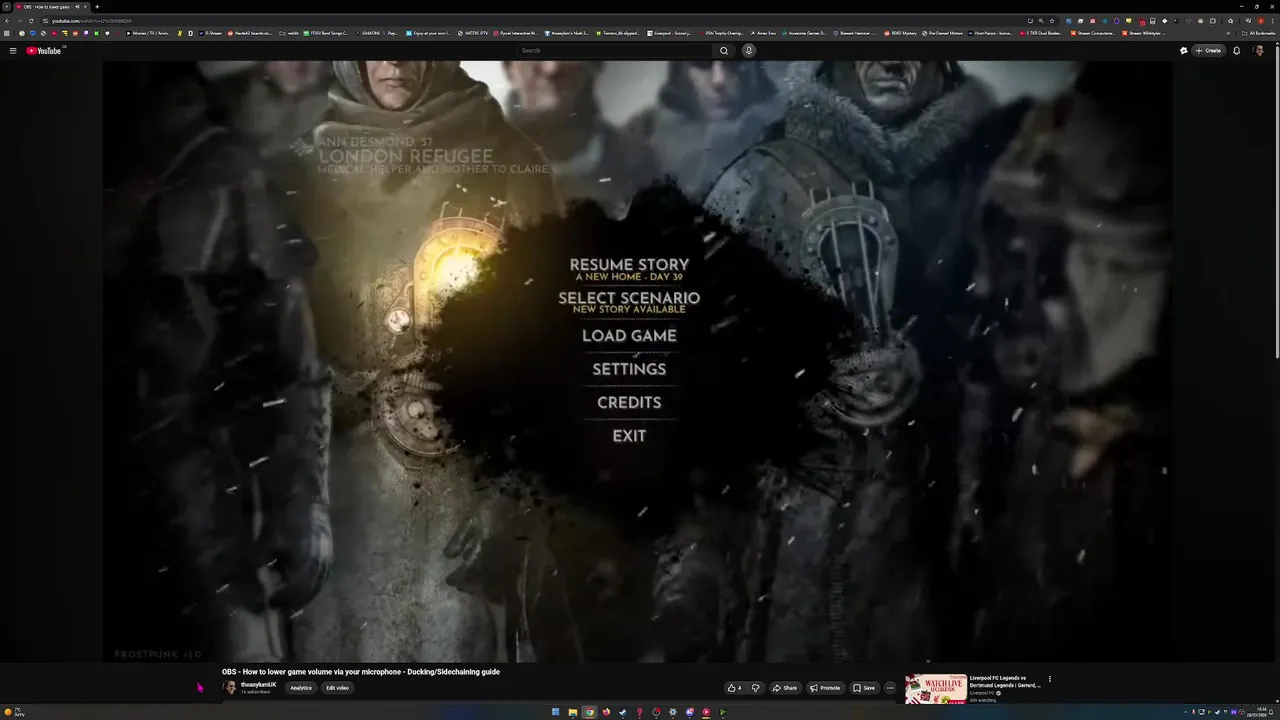Open the Pre-Owned Motors bookmark

coord(942,33)
